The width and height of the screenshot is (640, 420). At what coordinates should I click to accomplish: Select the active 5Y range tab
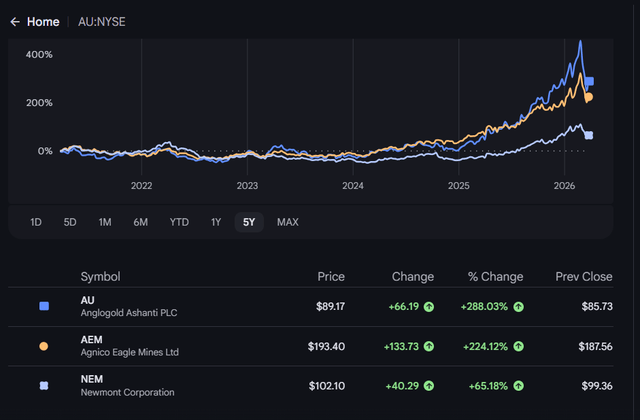249,222
